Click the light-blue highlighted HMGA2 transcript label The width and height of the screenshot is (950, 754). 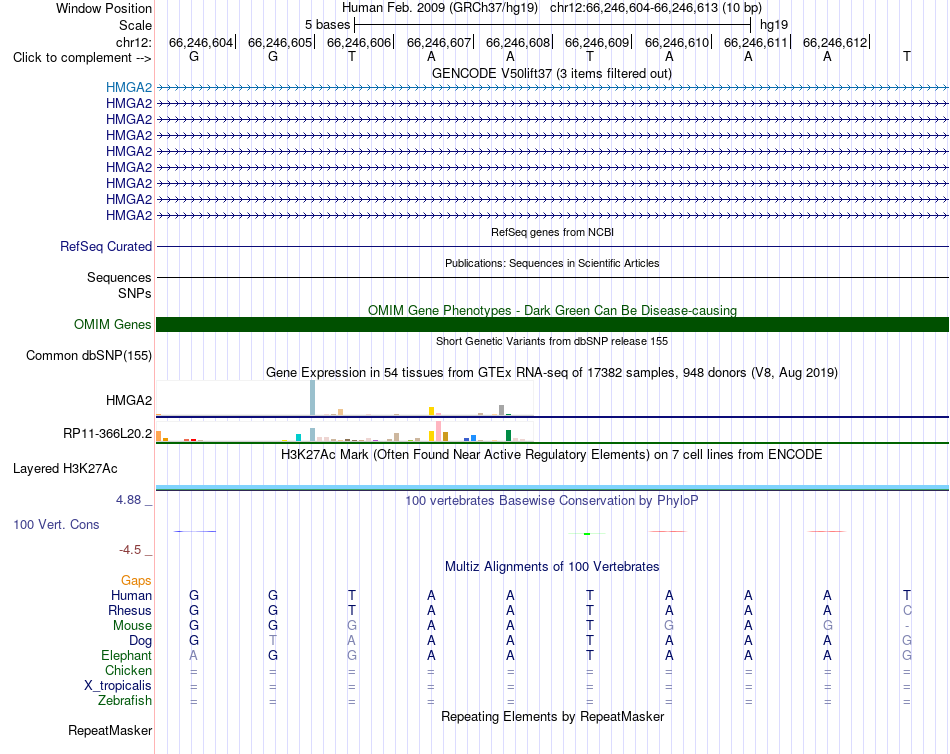click(128, 88)
